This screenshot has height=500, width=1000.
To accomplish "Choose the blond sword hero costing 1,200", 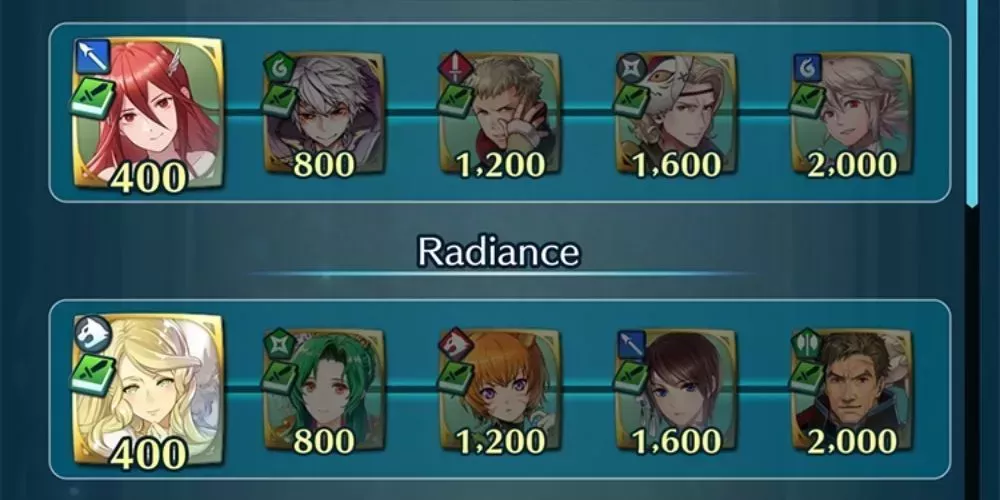I will 501,113.
